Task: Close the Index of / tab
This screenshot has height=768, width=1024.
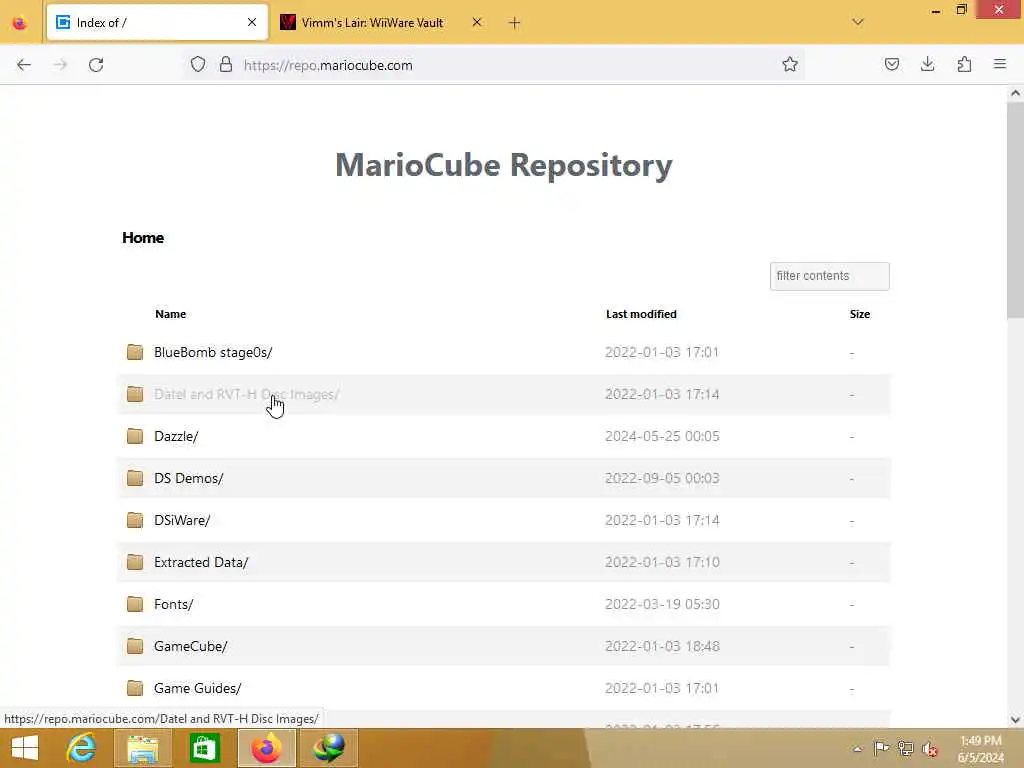Action: (x=252, y=22)
